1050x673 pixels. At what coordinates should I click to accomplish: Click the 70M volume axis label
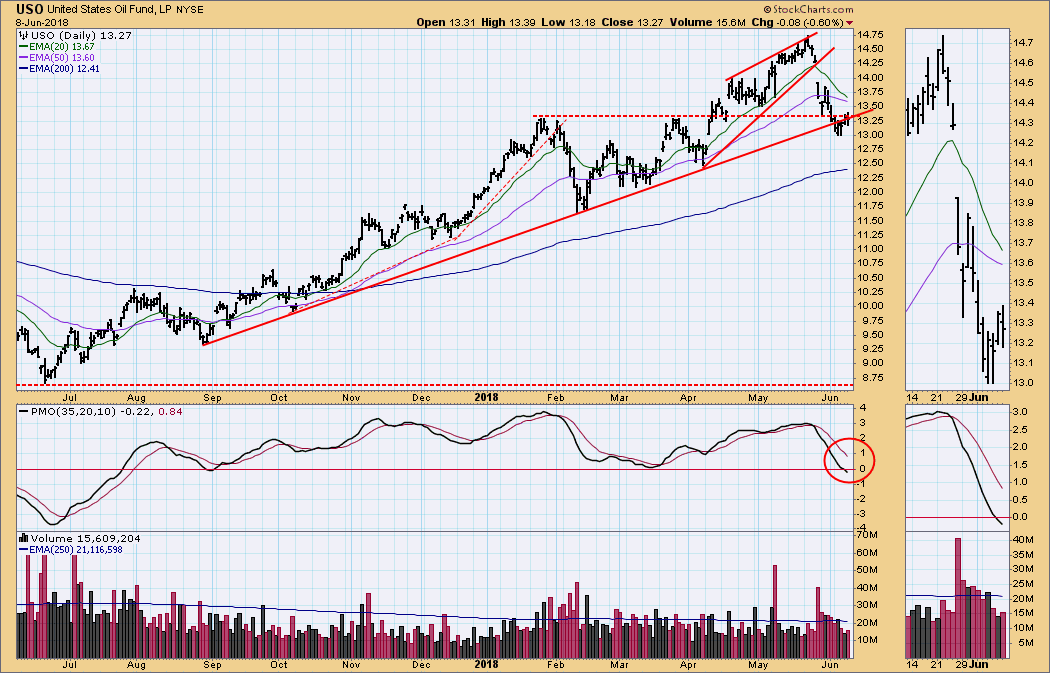pos(867,534)
